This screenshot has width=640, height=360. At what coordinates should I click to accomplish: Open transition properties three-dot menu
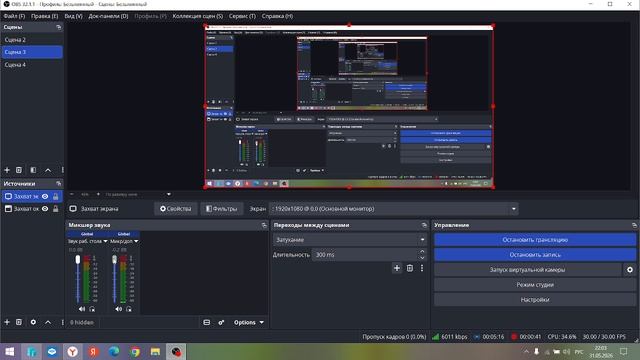(x=422, y=268)
